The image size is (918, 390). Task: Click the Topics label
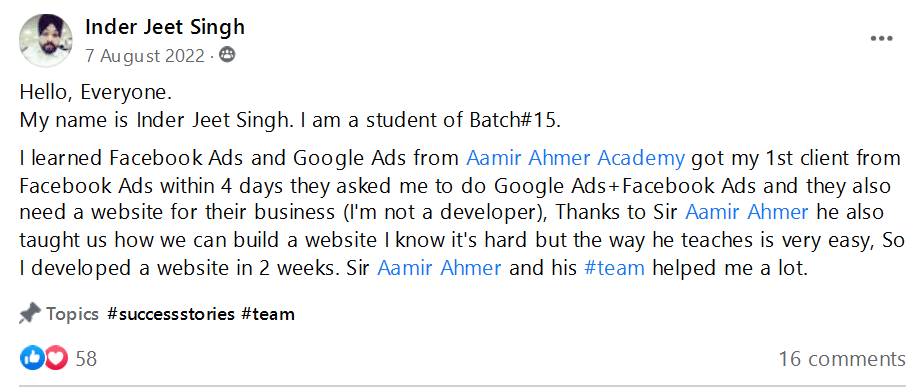point(73,314)
